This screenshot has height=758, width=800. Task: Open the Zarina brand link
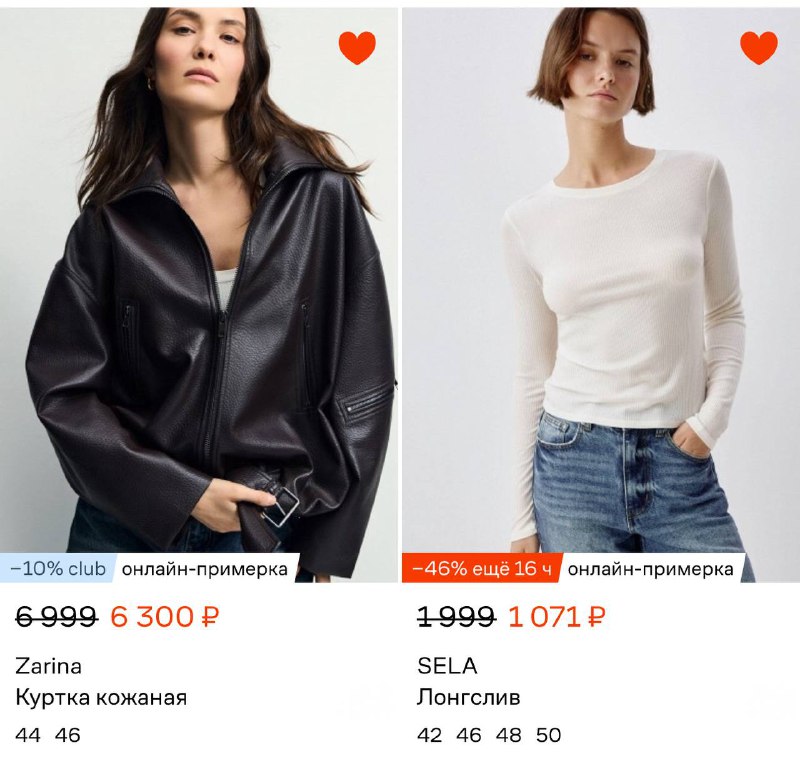tap(49, 666)
